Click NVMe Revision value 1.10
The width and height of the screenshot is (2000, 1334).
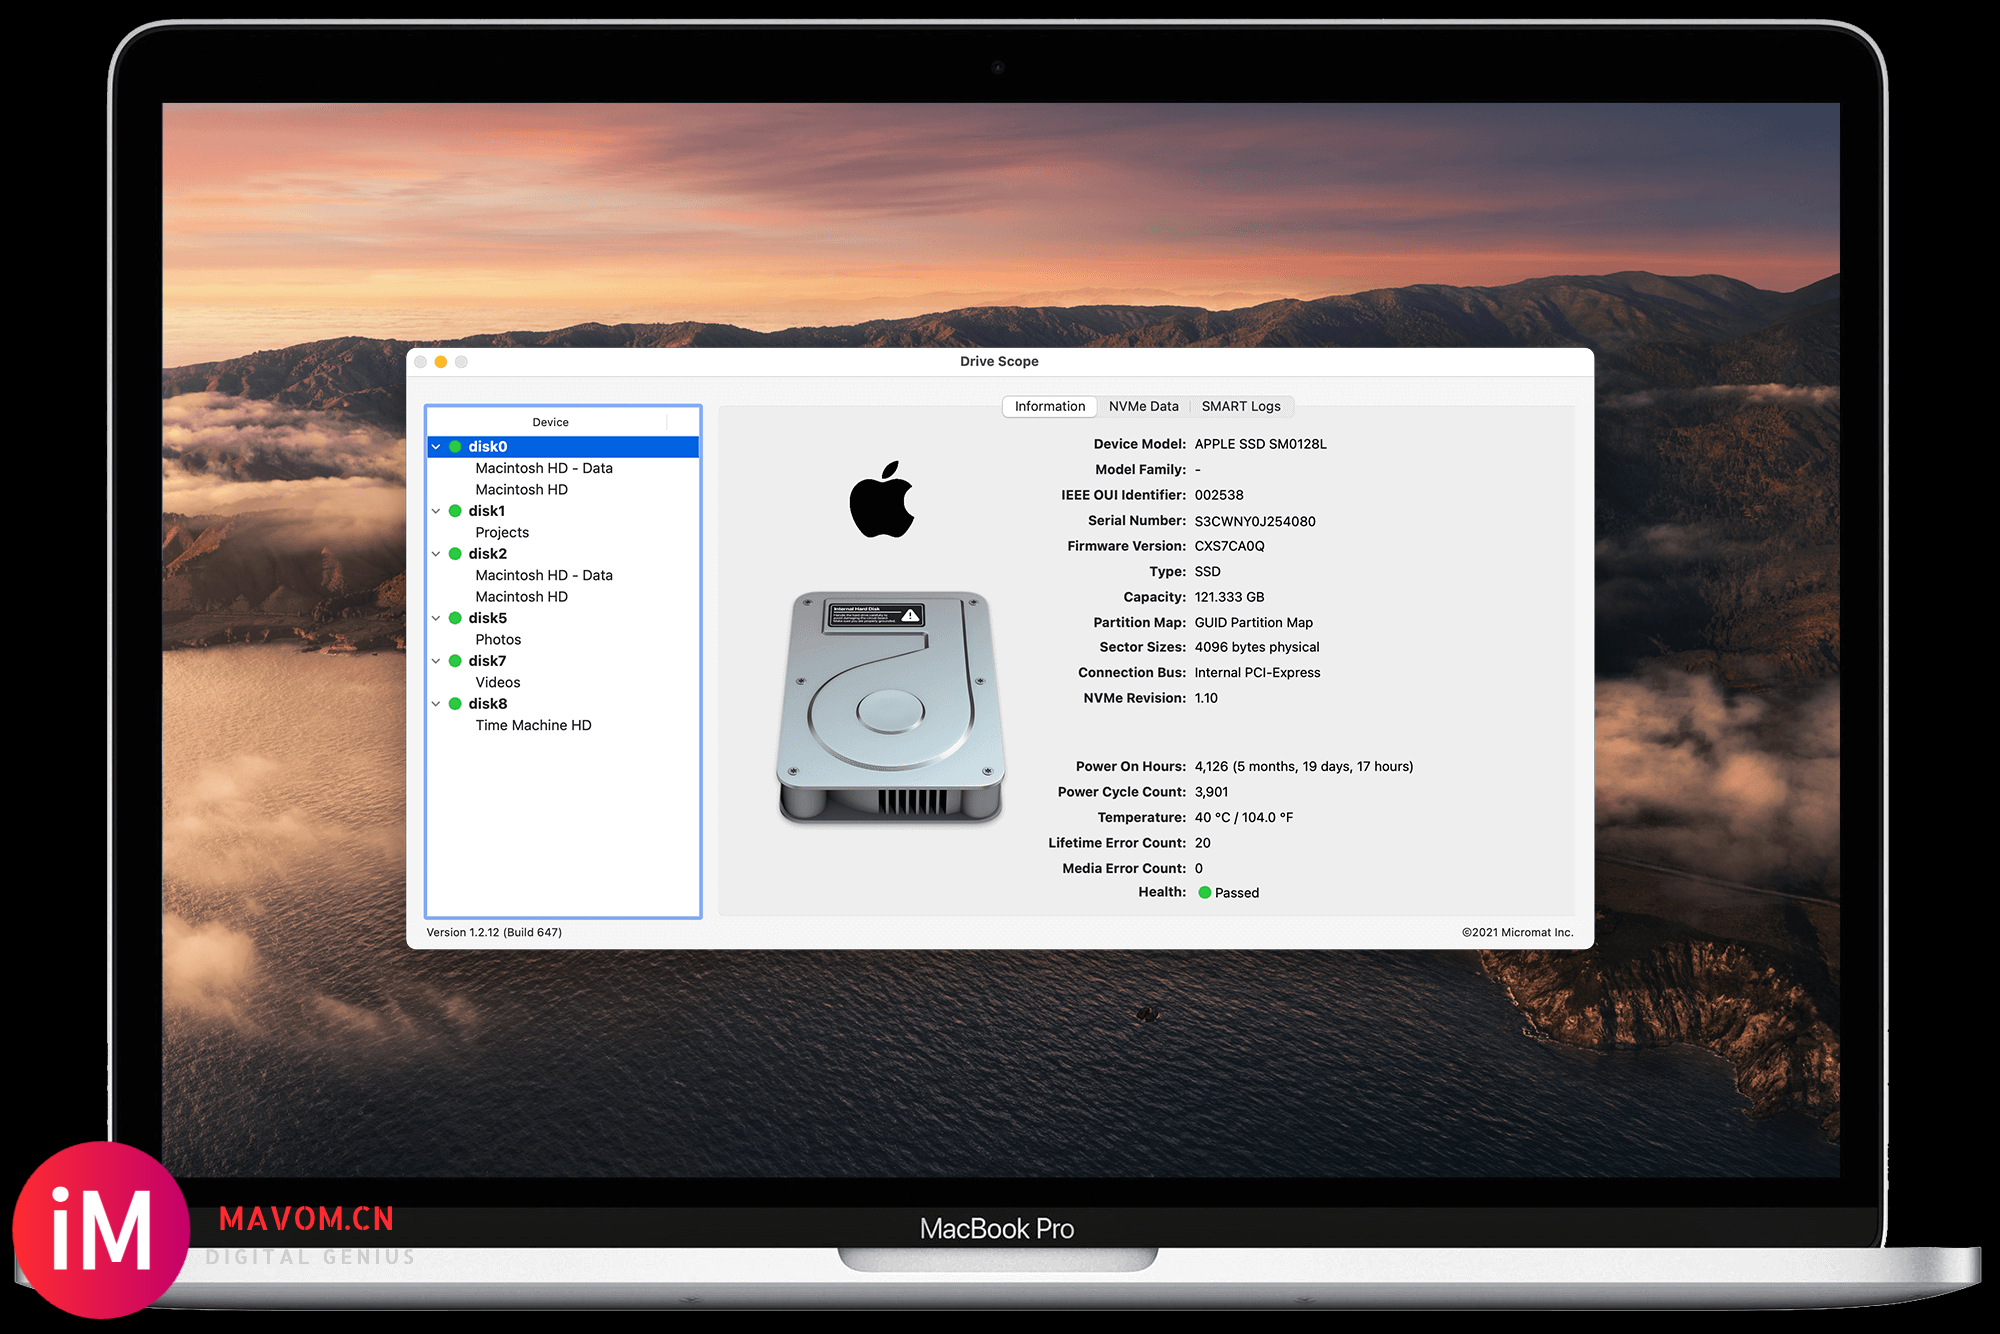tap(1206, 698)
